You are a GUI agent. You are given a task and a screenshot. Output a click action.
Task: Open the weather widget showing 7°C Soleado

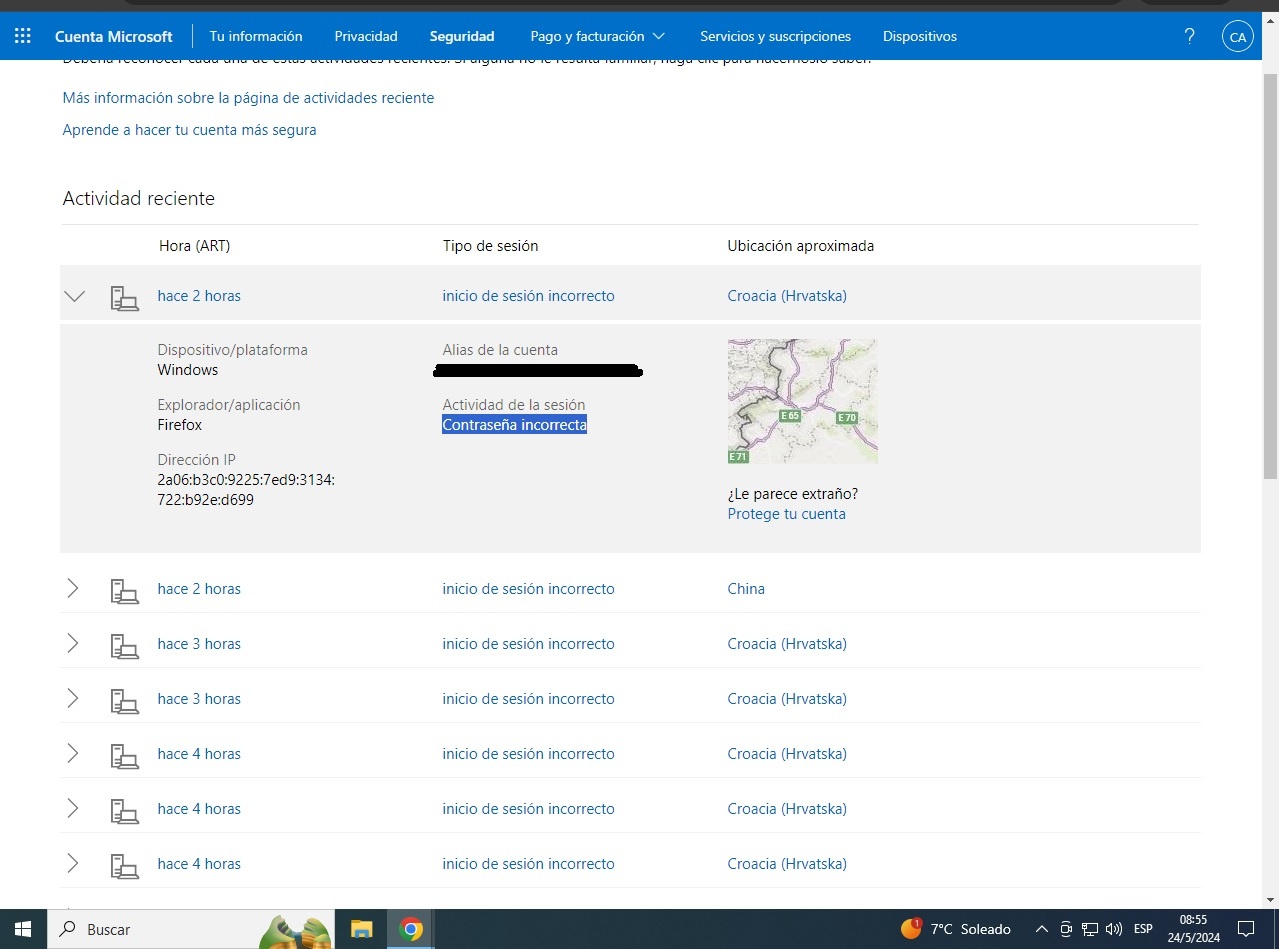point(956,929)
